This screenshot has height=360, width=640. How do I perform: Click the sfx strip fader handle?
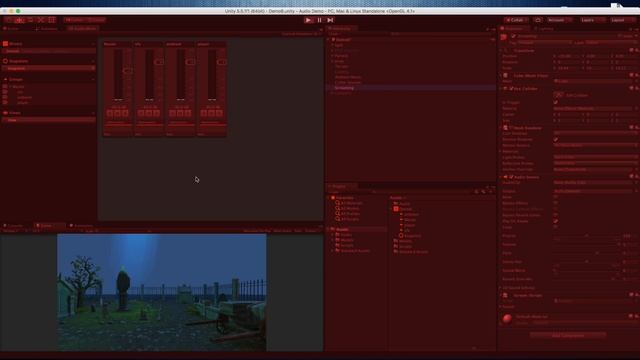(159, 62)
